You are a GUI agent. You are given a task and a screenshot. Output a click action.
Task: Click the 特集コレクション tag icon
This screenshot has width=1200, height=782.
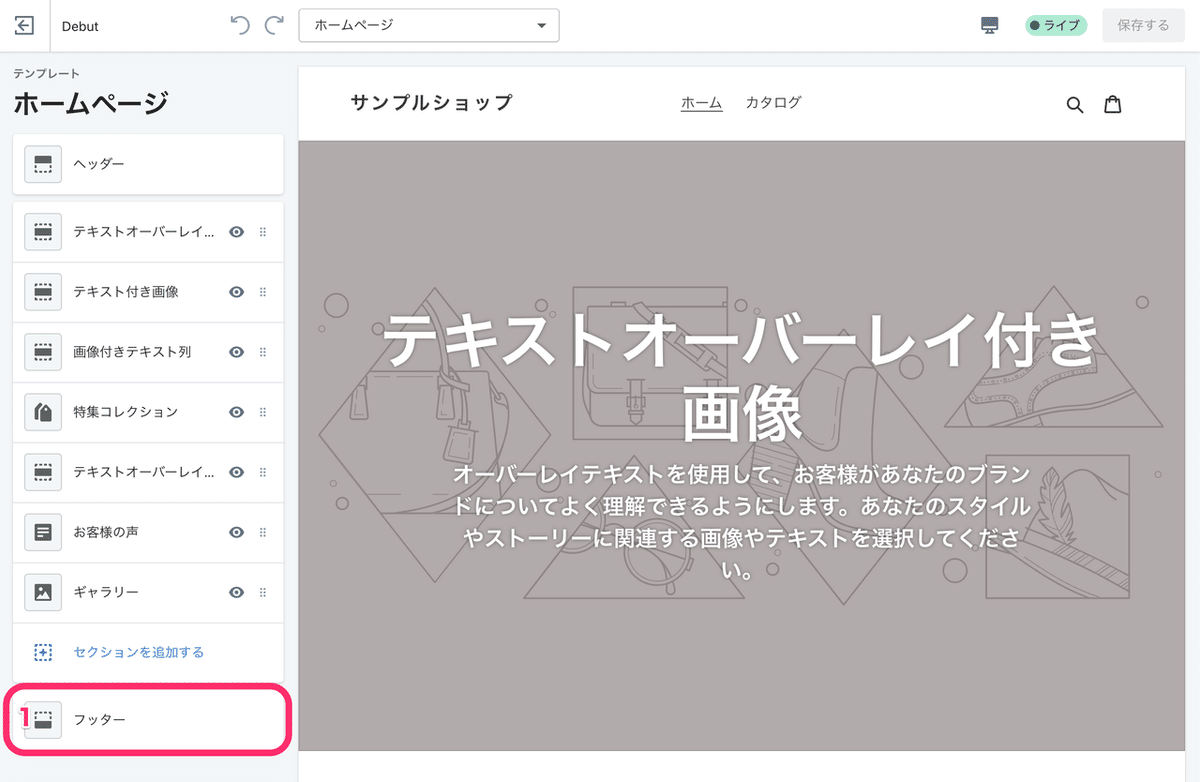pos(43,412)
